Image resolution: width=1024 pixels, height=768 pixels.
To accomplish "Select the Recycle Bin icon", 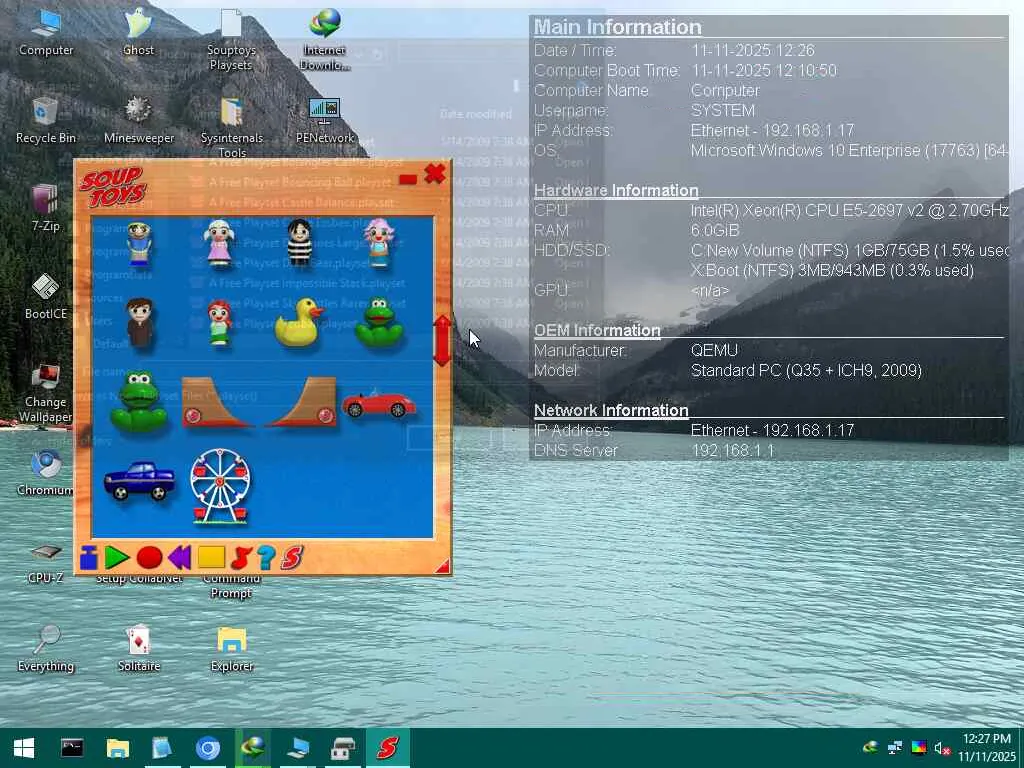I will [x=46, y=120].
